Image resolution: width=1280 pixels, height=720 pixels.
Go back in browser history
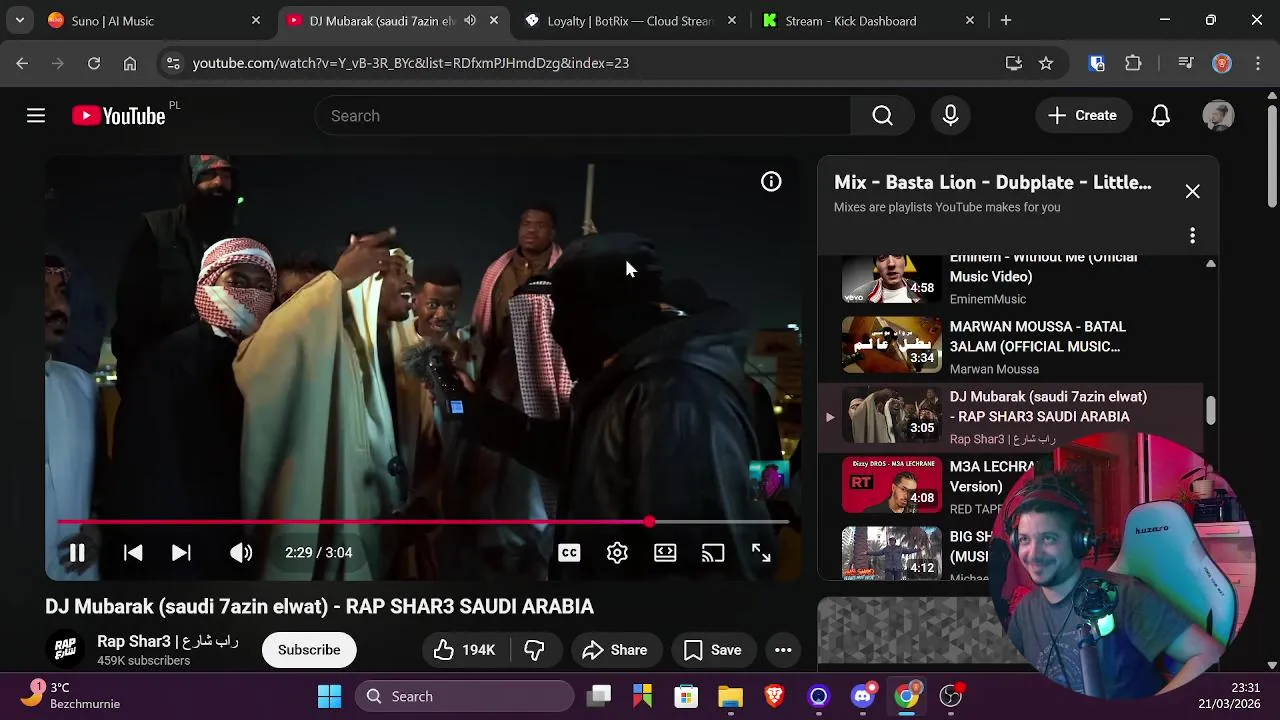(x=22, y=63)
